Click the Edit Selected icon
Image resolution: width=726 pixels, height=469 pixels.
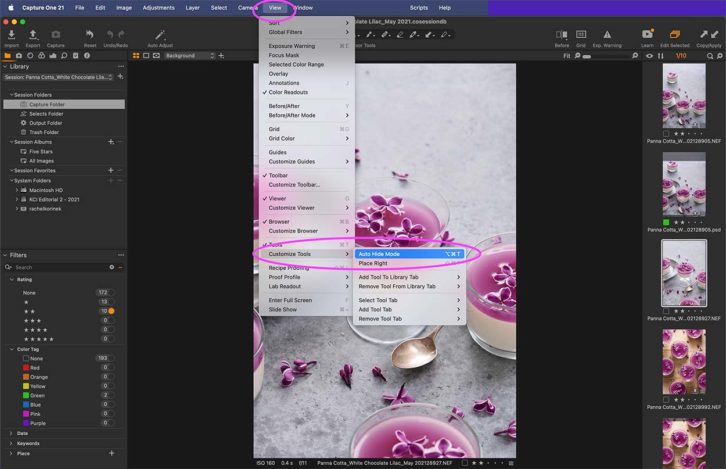pyautogui.click(x=675, y=35)
